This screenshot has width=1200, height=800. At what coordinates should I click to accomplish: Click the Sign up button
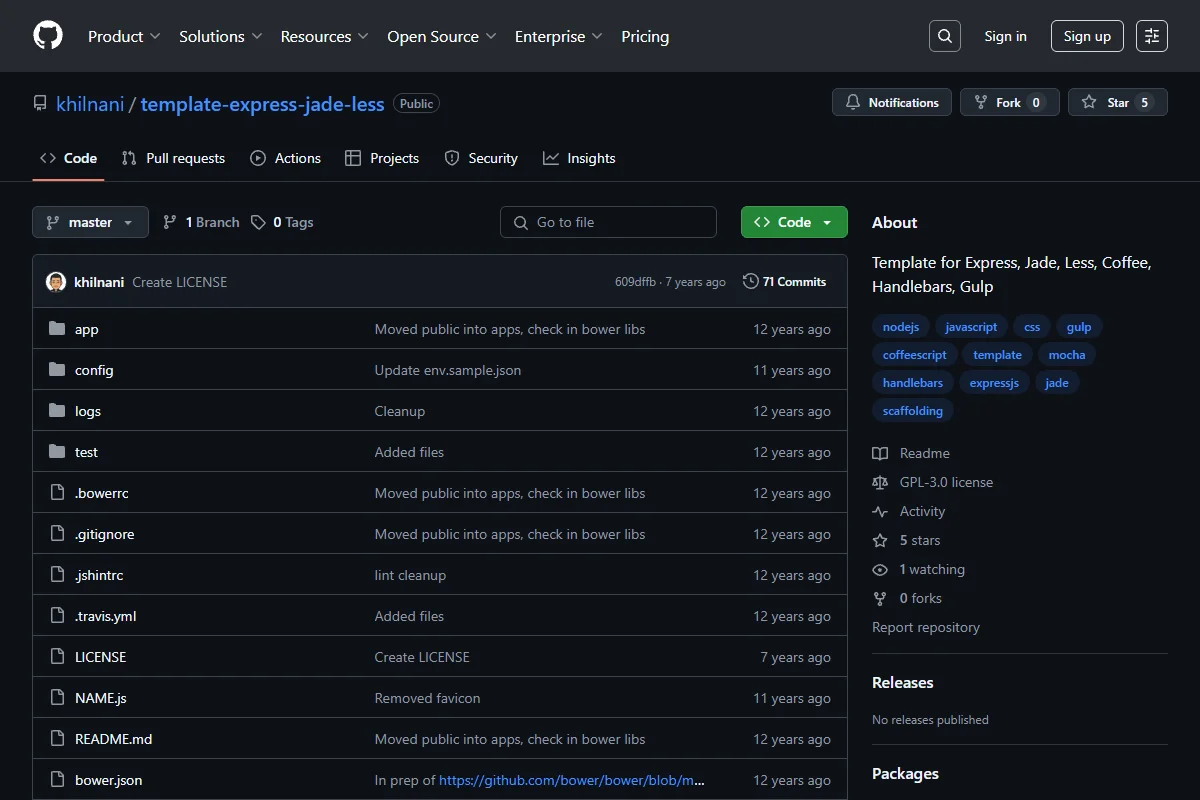tap(1087, 36)
